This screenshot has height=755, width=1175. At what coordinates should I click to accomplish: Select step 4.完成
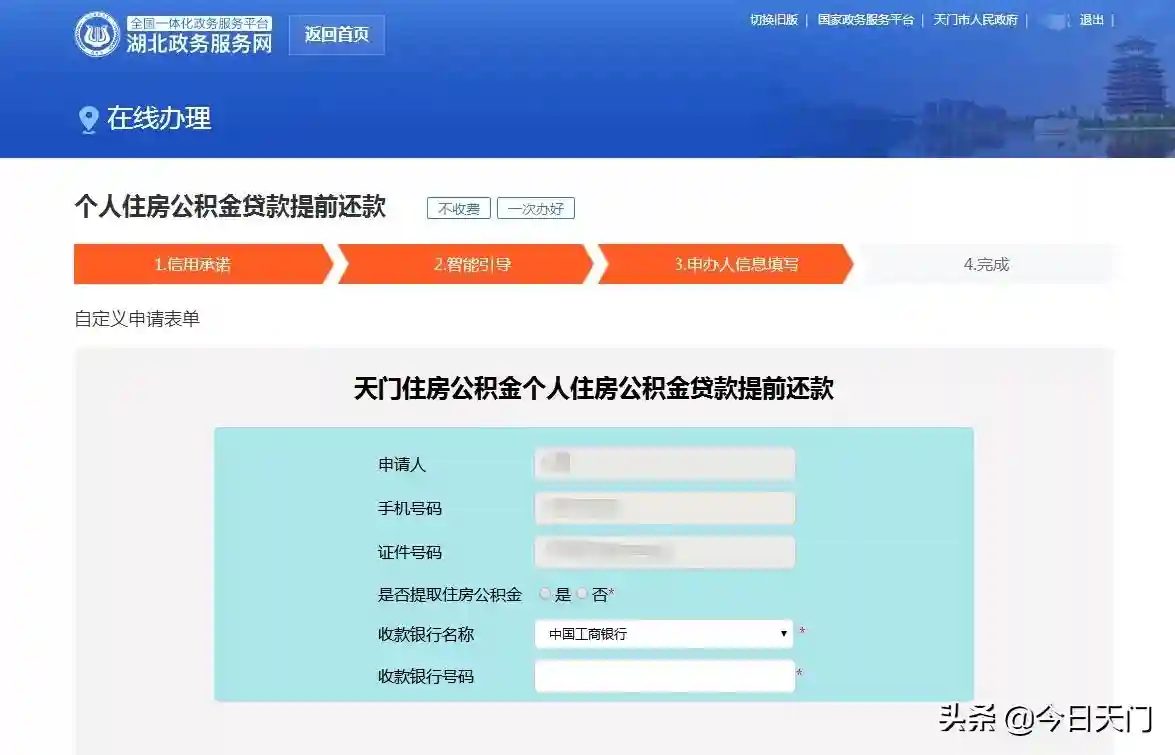[x=986, y=264]
